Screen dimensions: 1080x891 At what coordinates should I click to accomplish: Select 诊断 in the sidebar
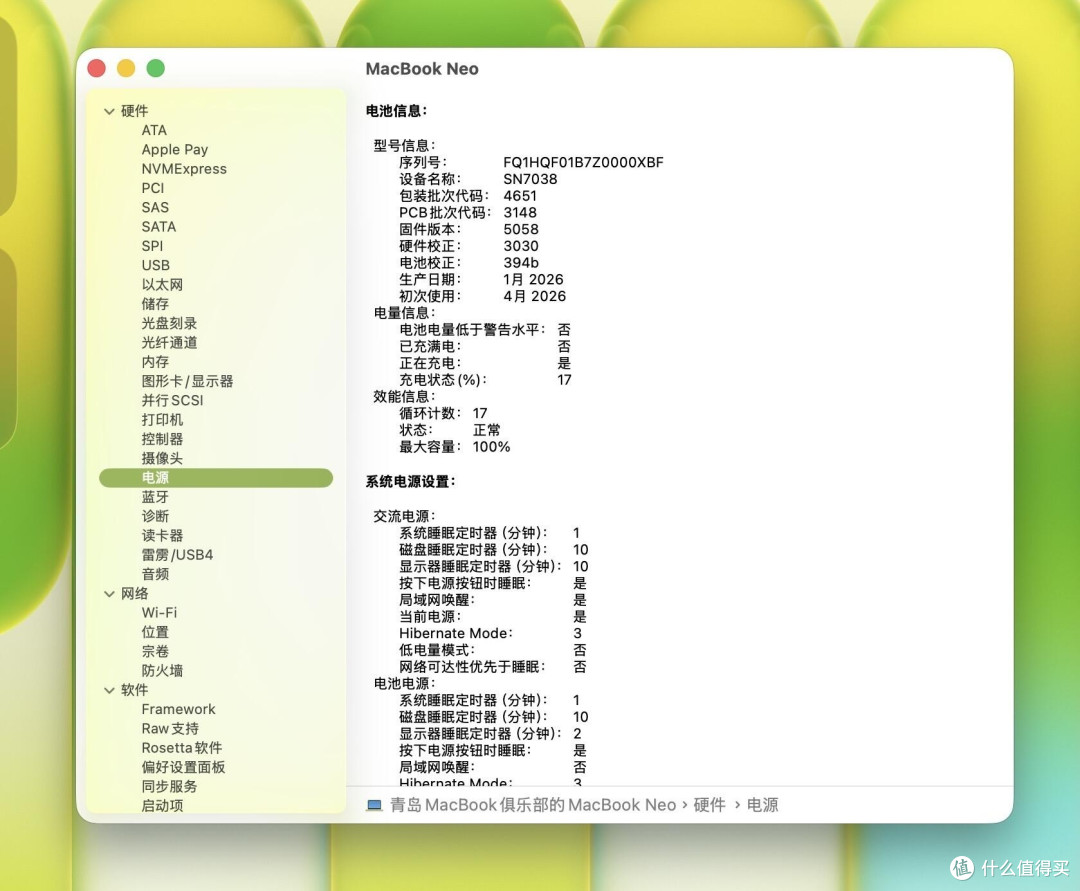pyautogui.click(x=155, y=516)
